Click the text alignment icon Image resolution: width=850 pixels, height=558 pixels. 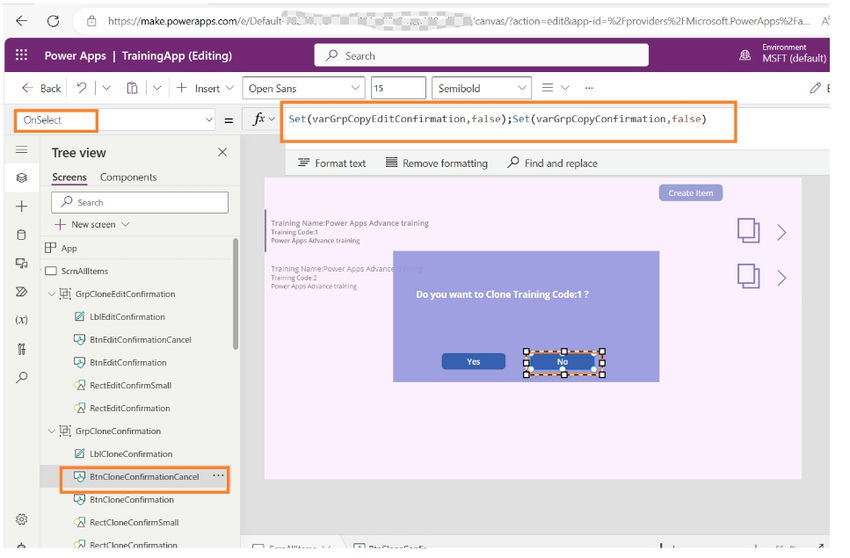548,87
